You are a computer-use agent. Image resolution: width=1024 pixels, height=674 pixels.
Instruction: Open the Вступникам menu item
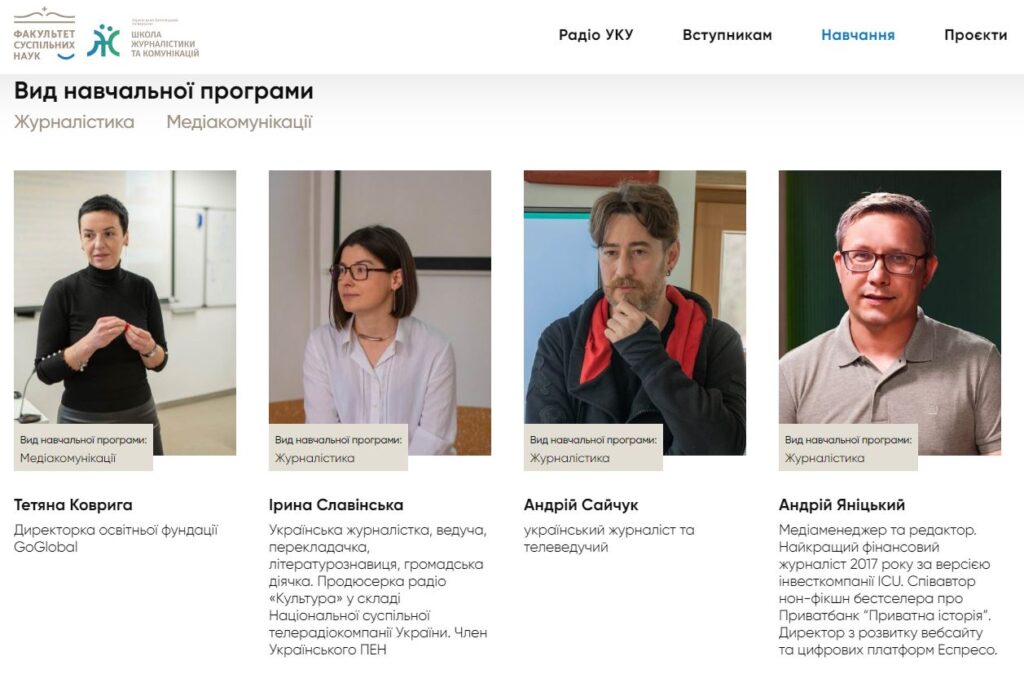pyautogui.click(x=727, y=35)
